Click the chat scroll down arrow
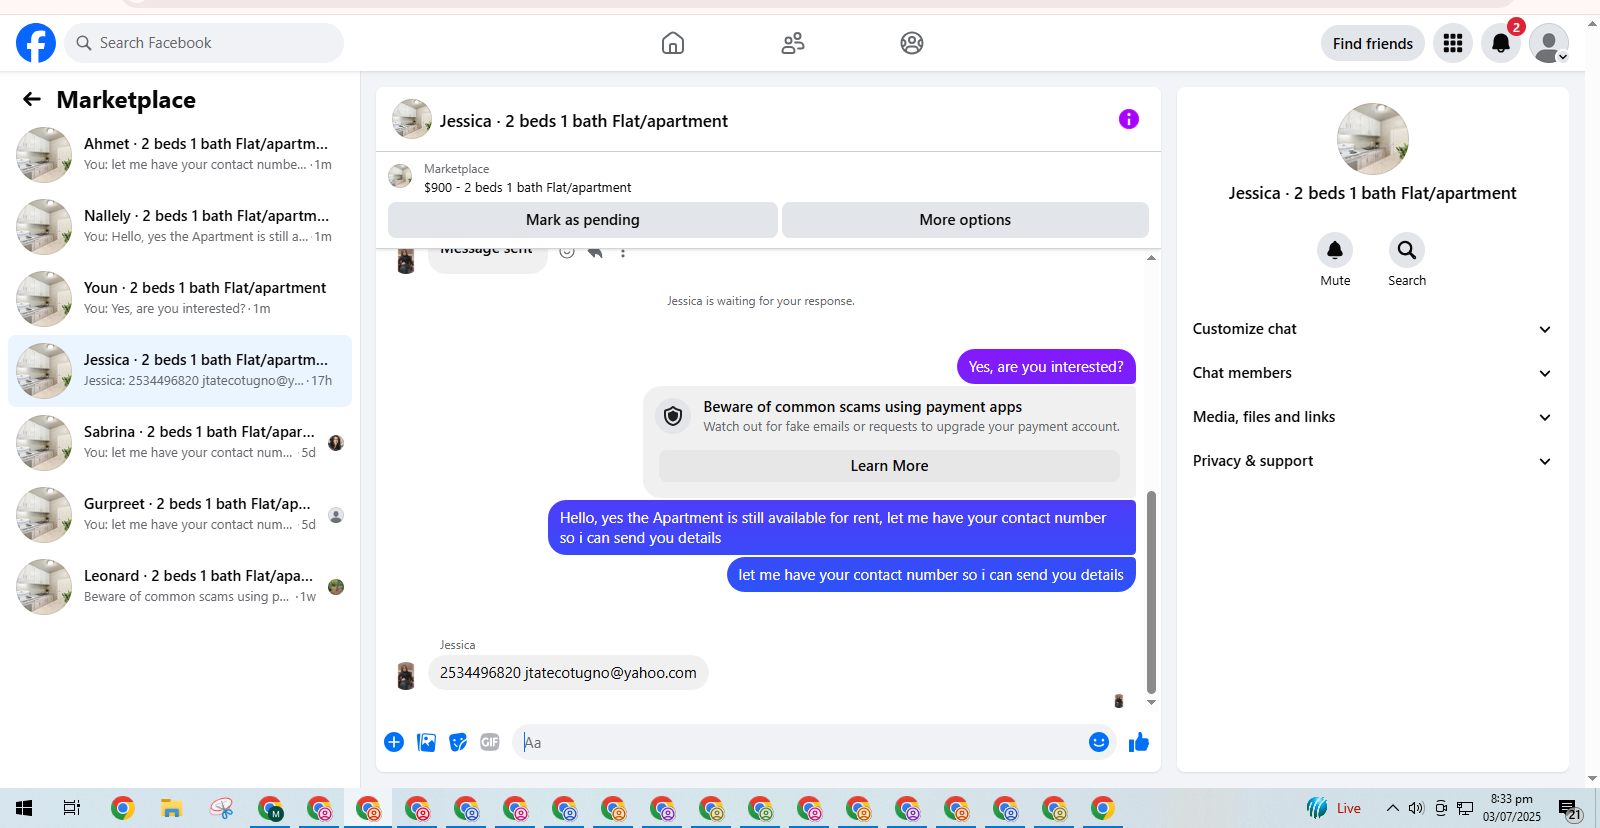The image size is (1600, 828). (x=1151, y=702)
